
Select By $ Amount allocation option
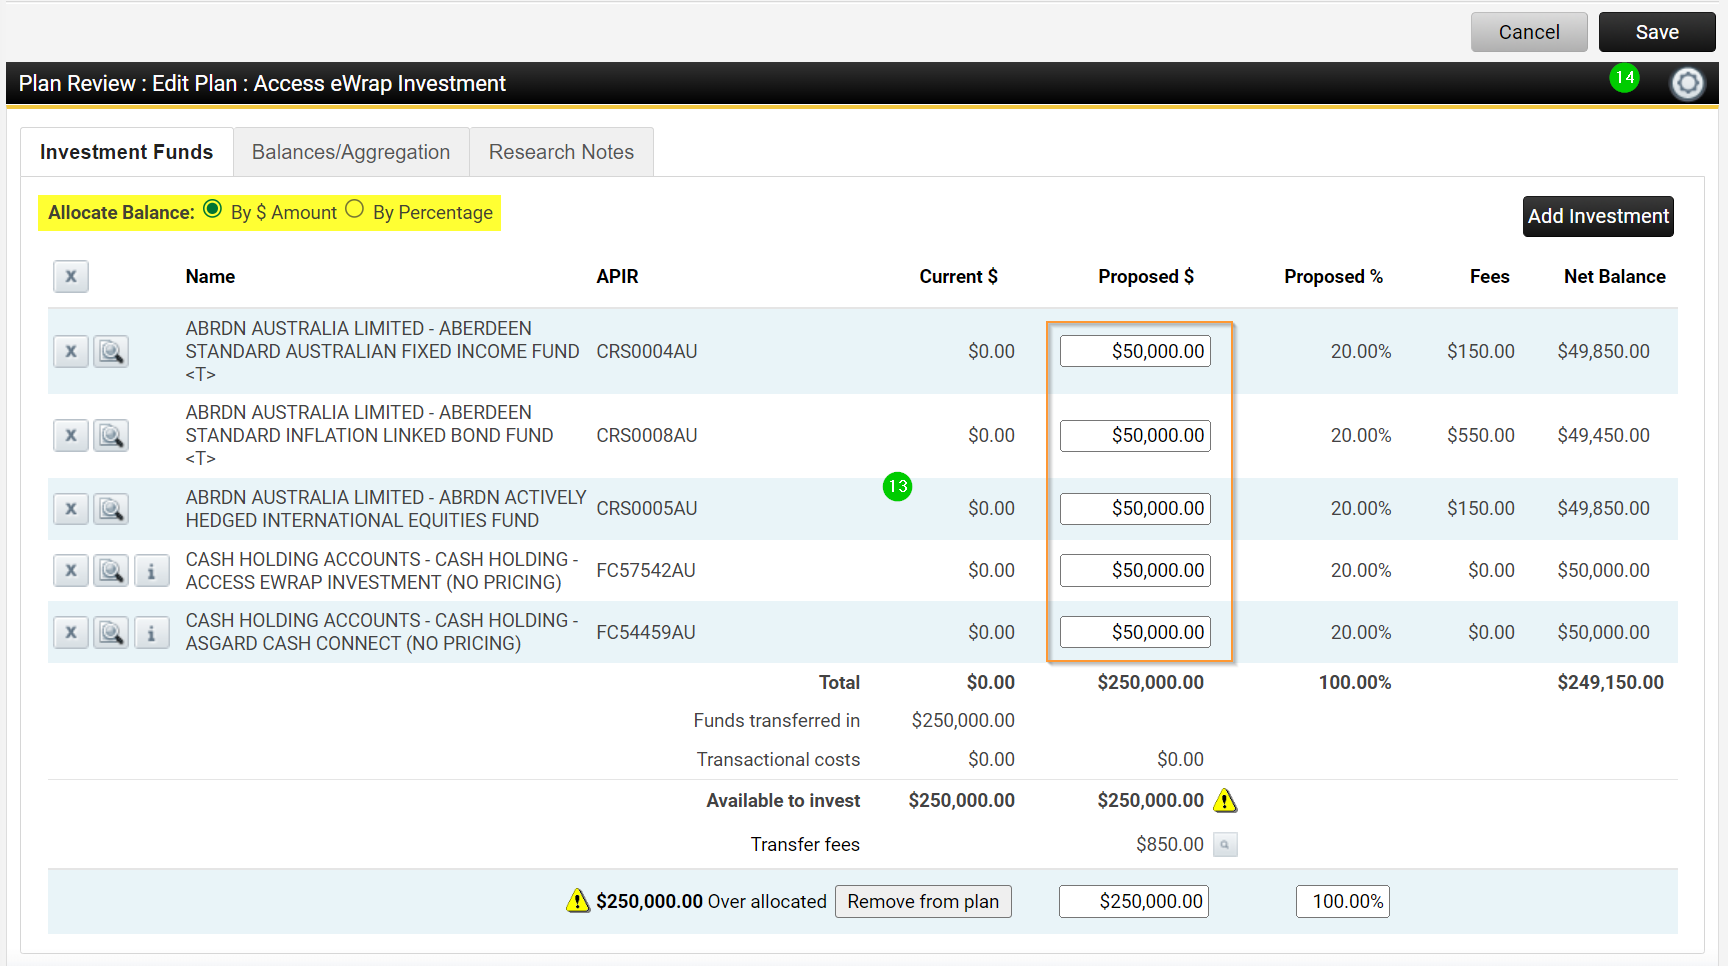pos(212,209)
